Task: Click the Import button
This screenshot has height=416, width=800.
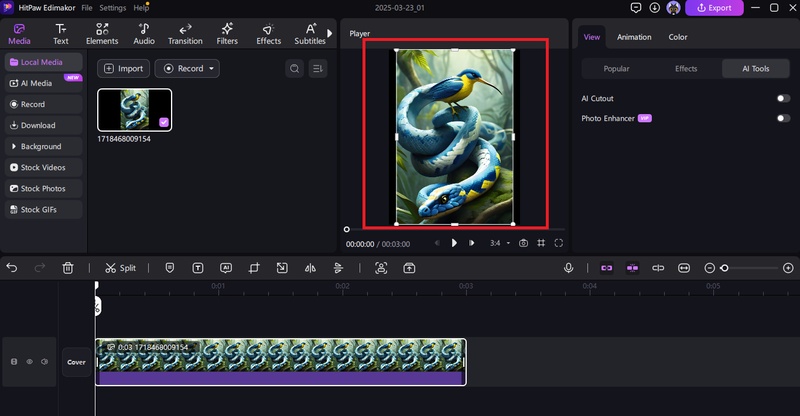Action: 123,69
